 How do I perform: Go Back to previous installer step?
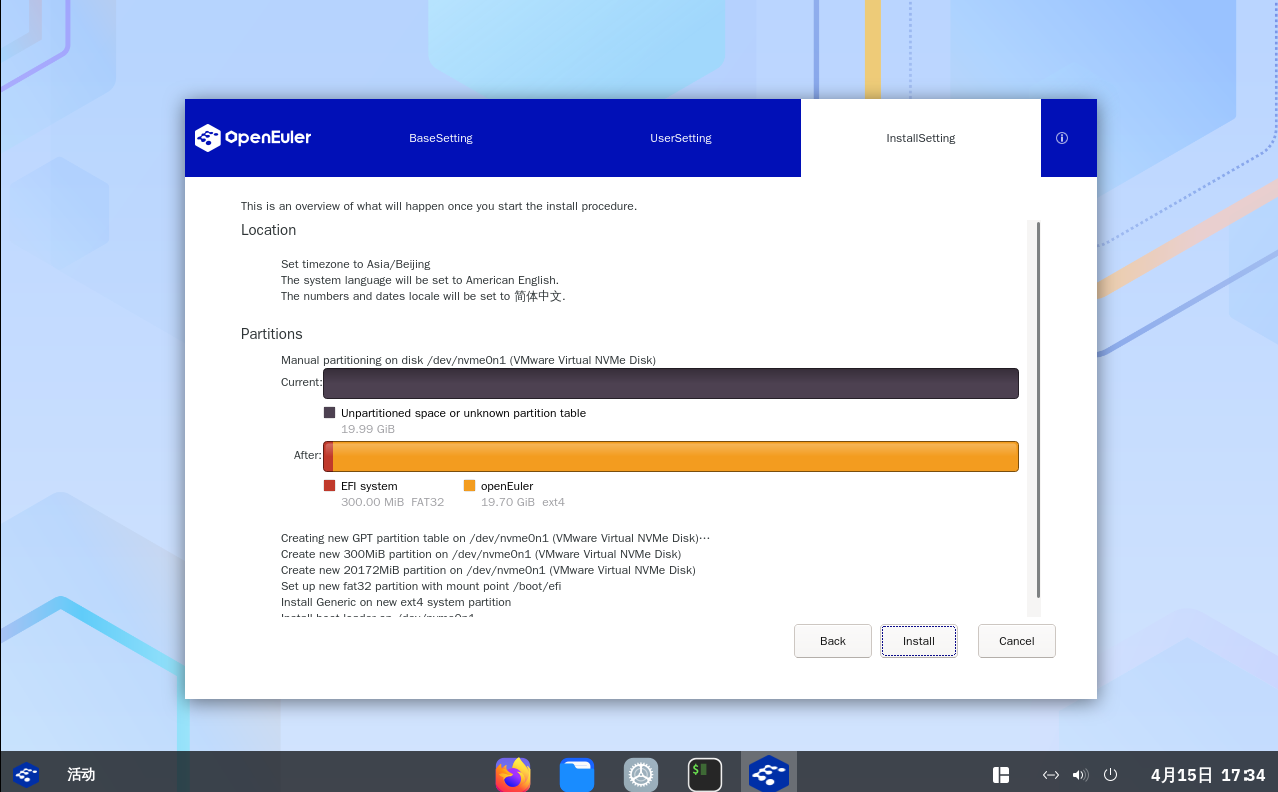click(x=833, y=641)
